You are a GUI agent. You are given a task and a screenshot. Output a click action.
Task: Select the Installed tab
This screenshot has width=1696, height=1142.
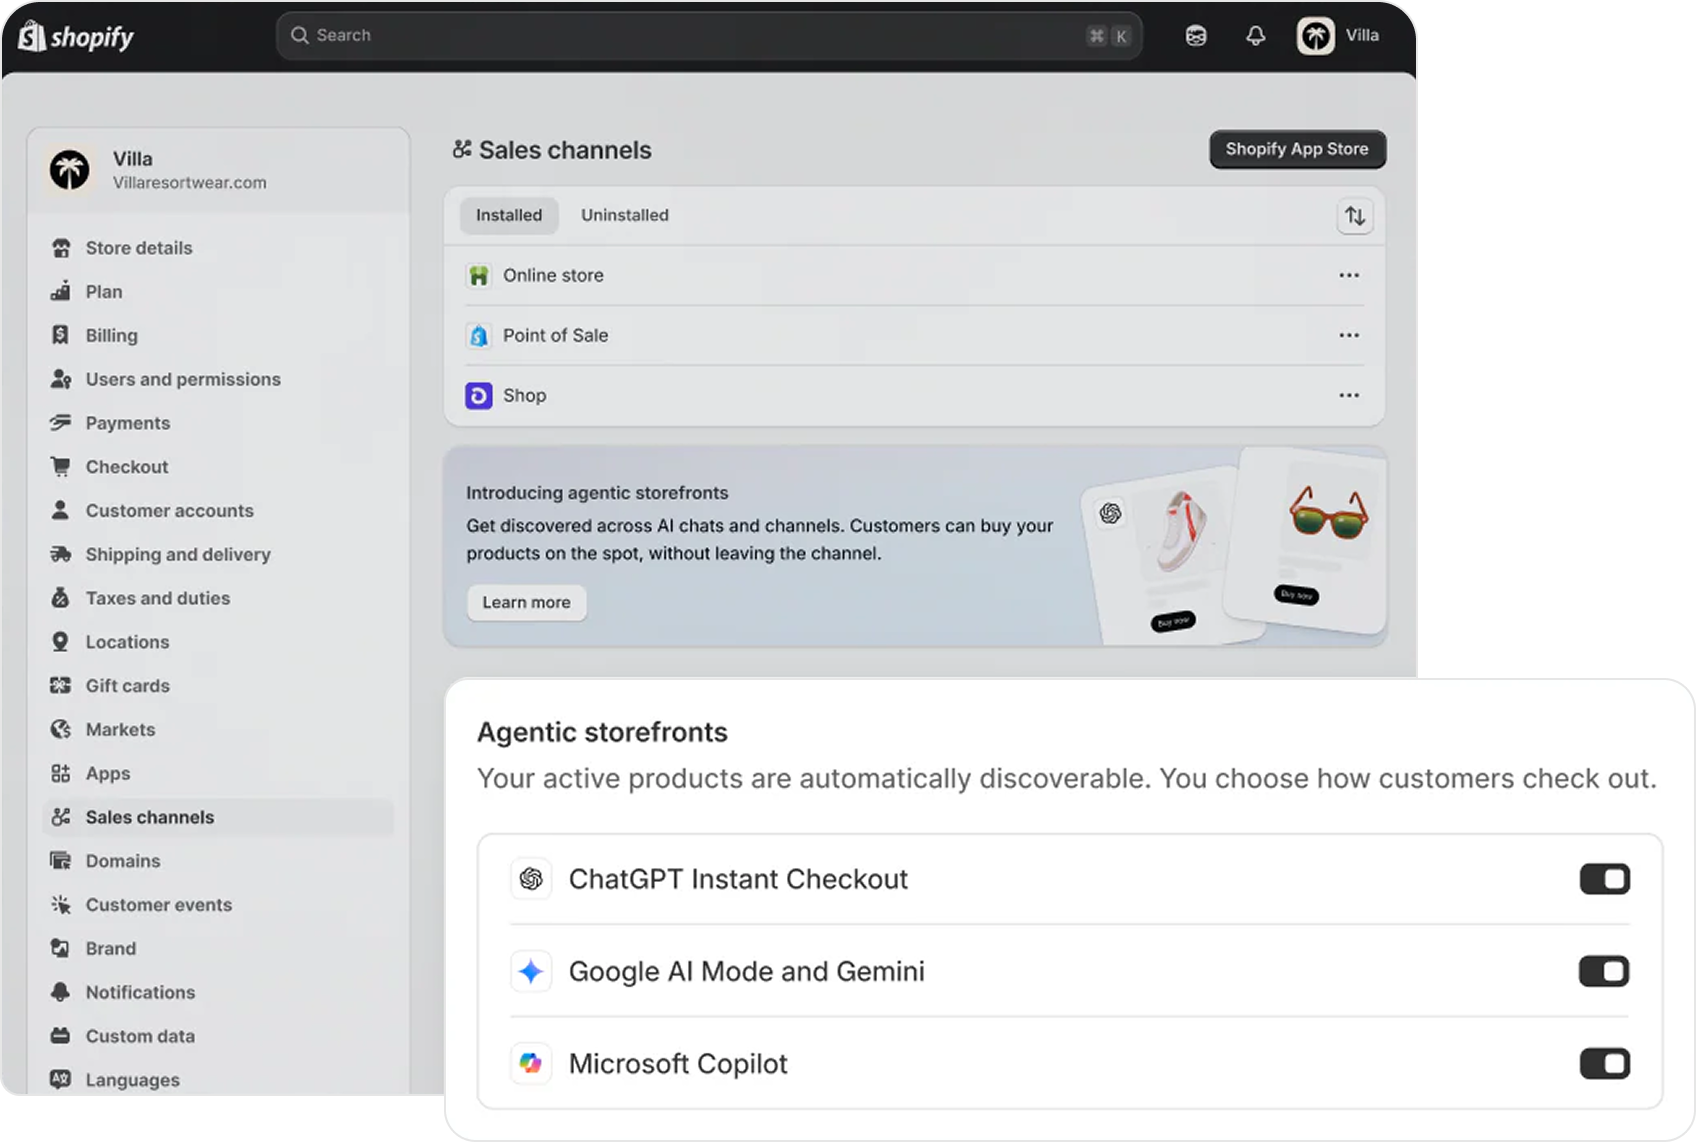tap(509, 215)
